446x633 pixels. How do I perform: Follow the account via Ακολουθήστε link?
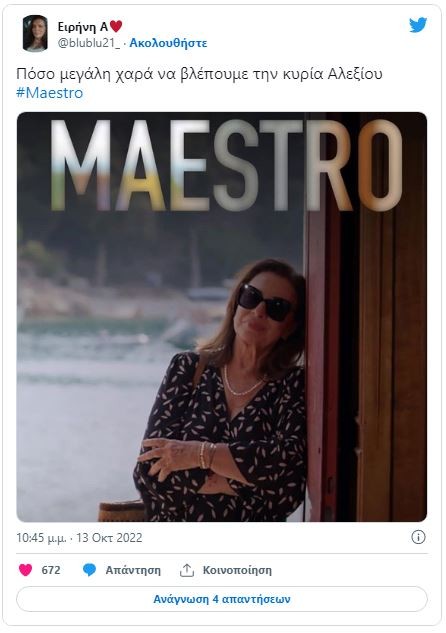tap(168, 43)
